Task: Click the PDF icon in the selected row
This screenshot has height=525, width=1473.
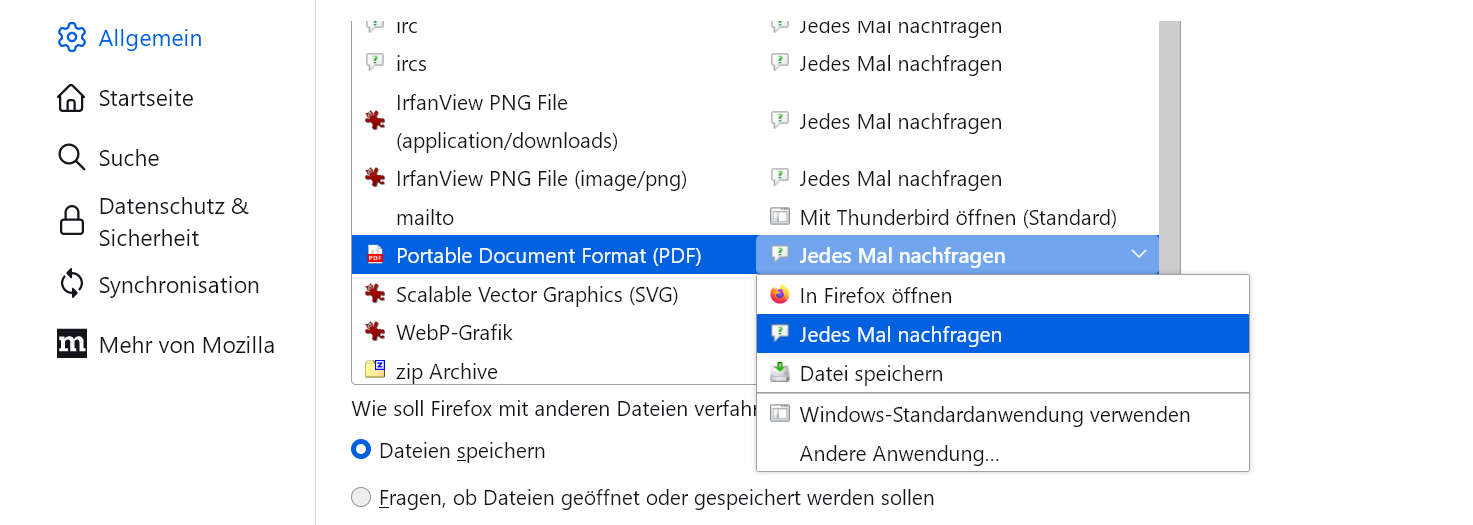Action: coord(375,256)
